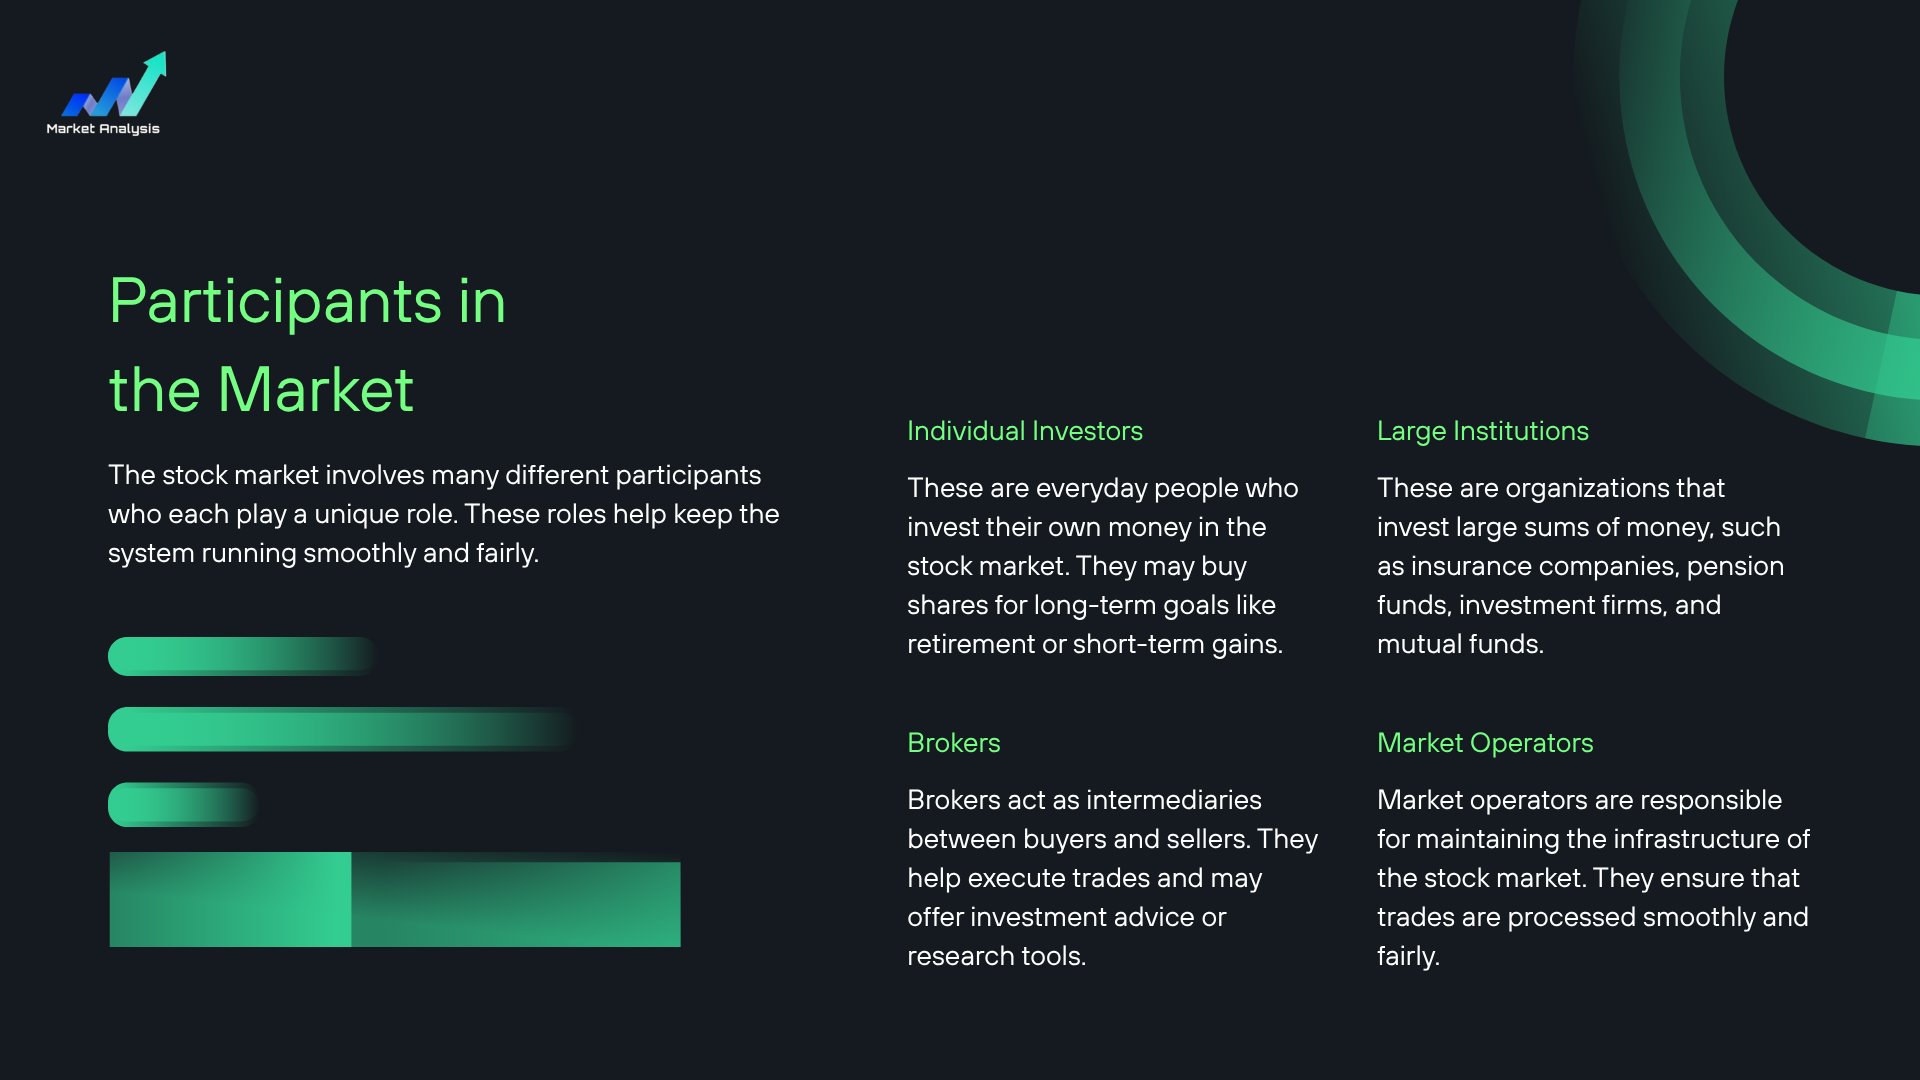Select the paragraph about maintaining market infrastructure
This screenshot has height=1080, width=1920.
point(1593,878)
